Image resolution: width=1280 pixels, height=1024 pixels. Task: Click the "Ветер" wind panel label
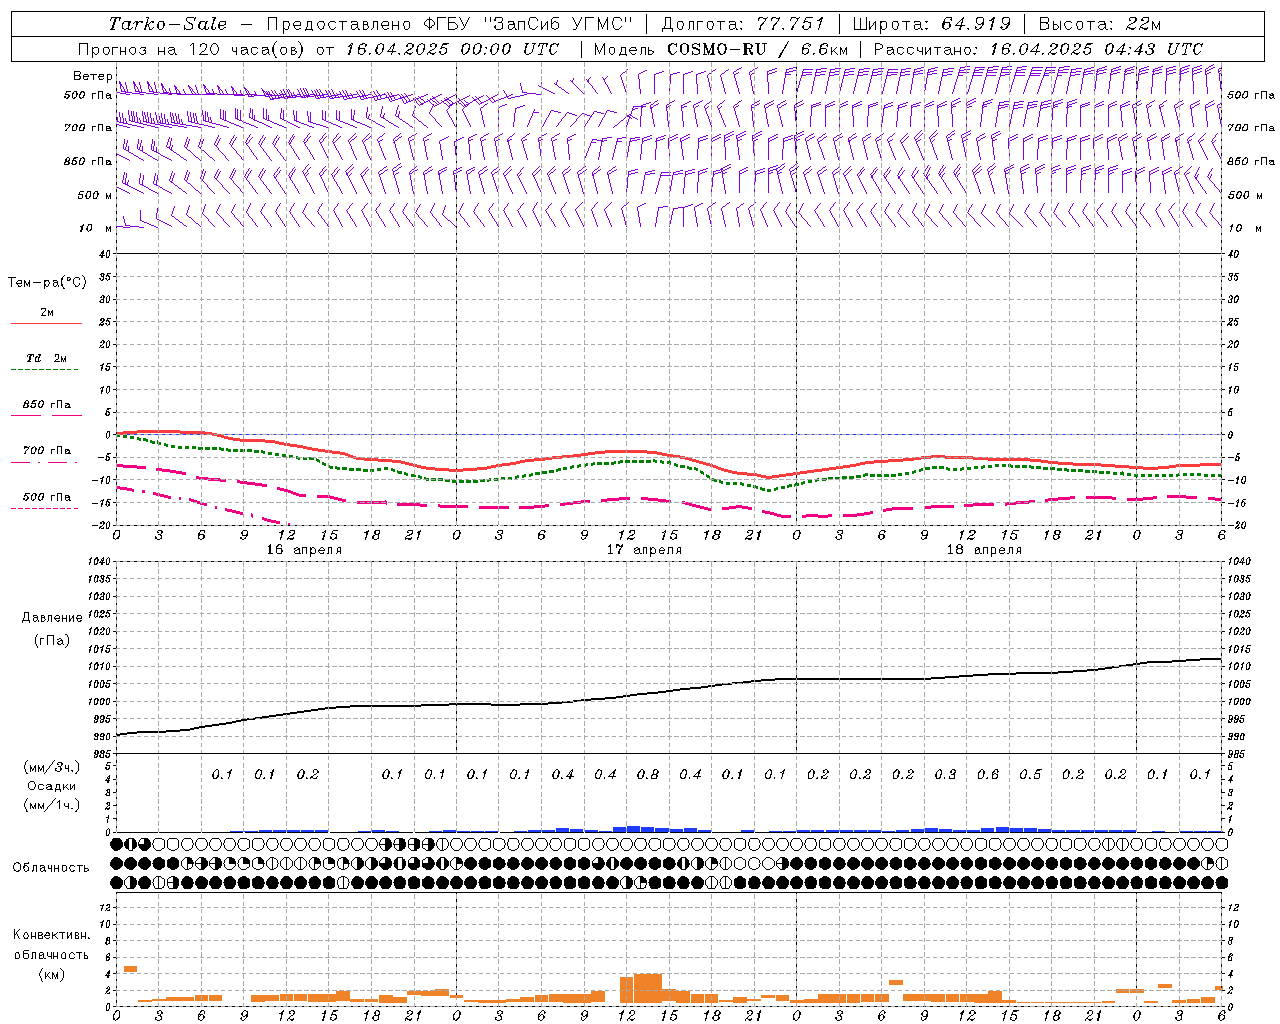[x=93, y=76]
